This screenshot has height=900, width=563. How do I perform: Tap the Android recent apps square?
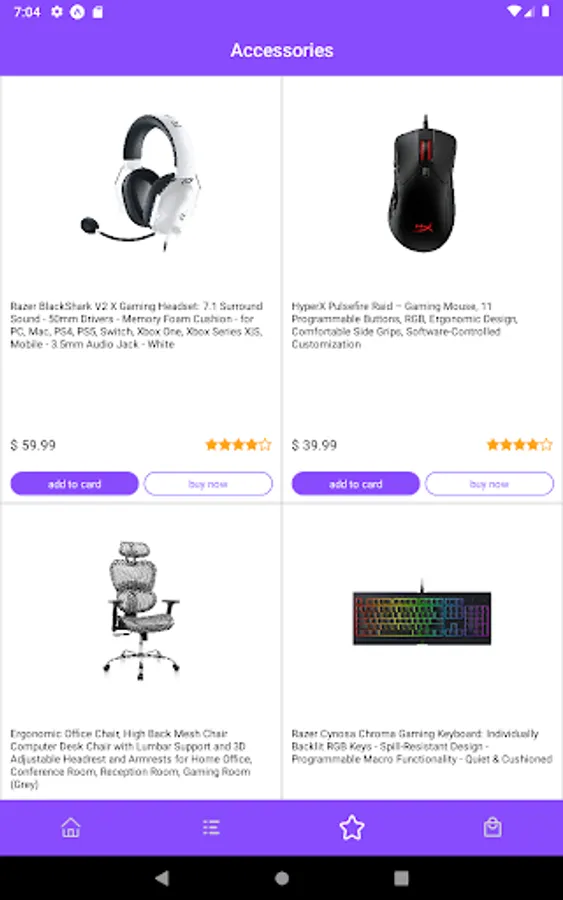[401, 878]
